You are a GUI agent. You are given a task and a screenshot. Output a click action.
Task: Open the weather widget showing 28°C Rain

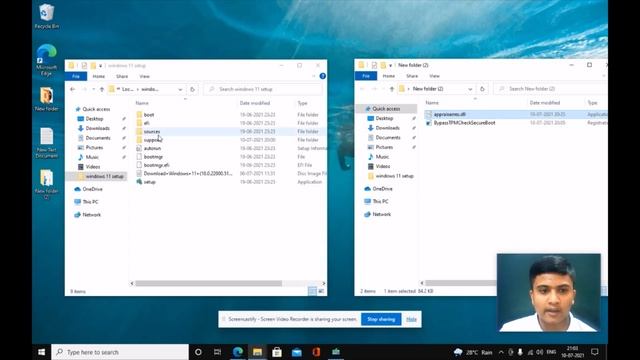pyautogui.click(x=473, y=352)
